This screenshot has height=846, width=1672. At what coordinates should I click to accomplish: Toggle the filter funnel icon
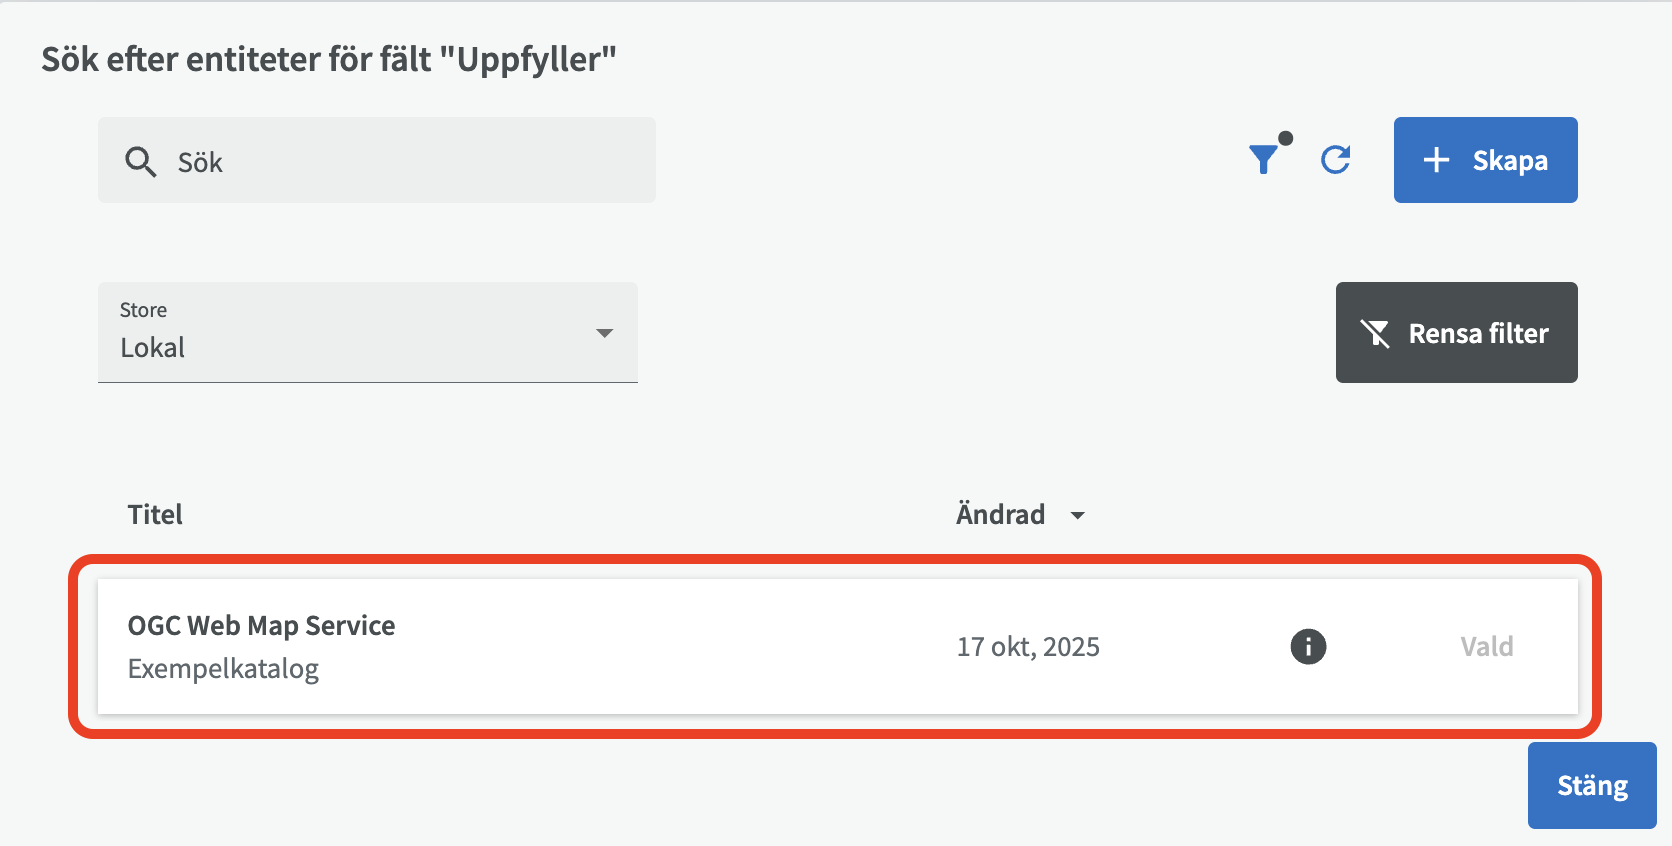[1265, 159]
